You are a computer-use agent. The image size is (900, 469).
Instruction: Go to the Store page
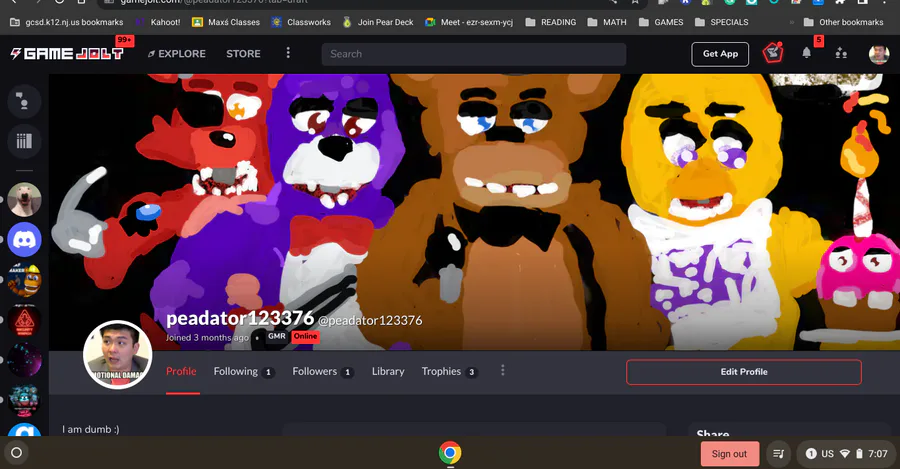[x=243, y=53]
